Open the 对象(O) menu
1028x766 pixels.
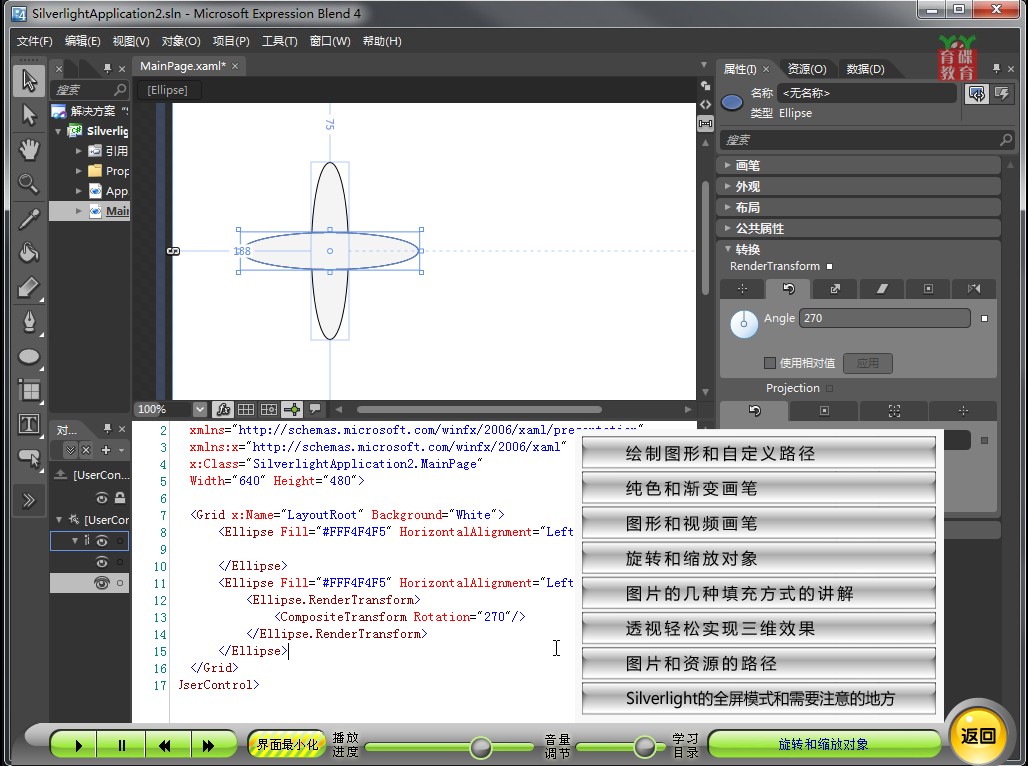181,41
